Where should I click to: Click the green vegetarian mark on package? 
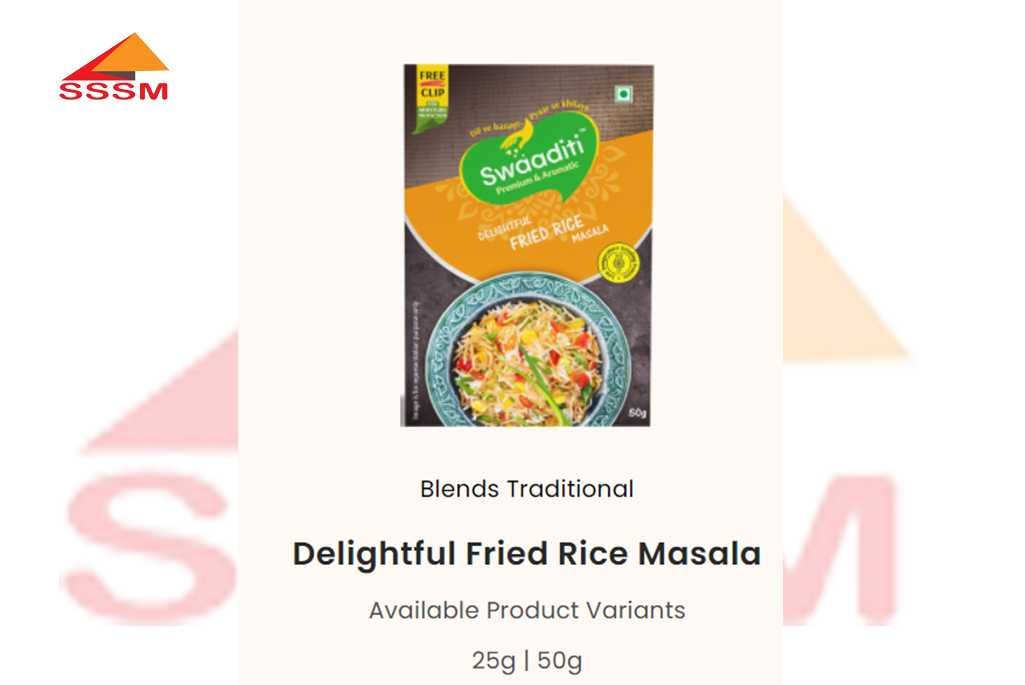(624, 94)
